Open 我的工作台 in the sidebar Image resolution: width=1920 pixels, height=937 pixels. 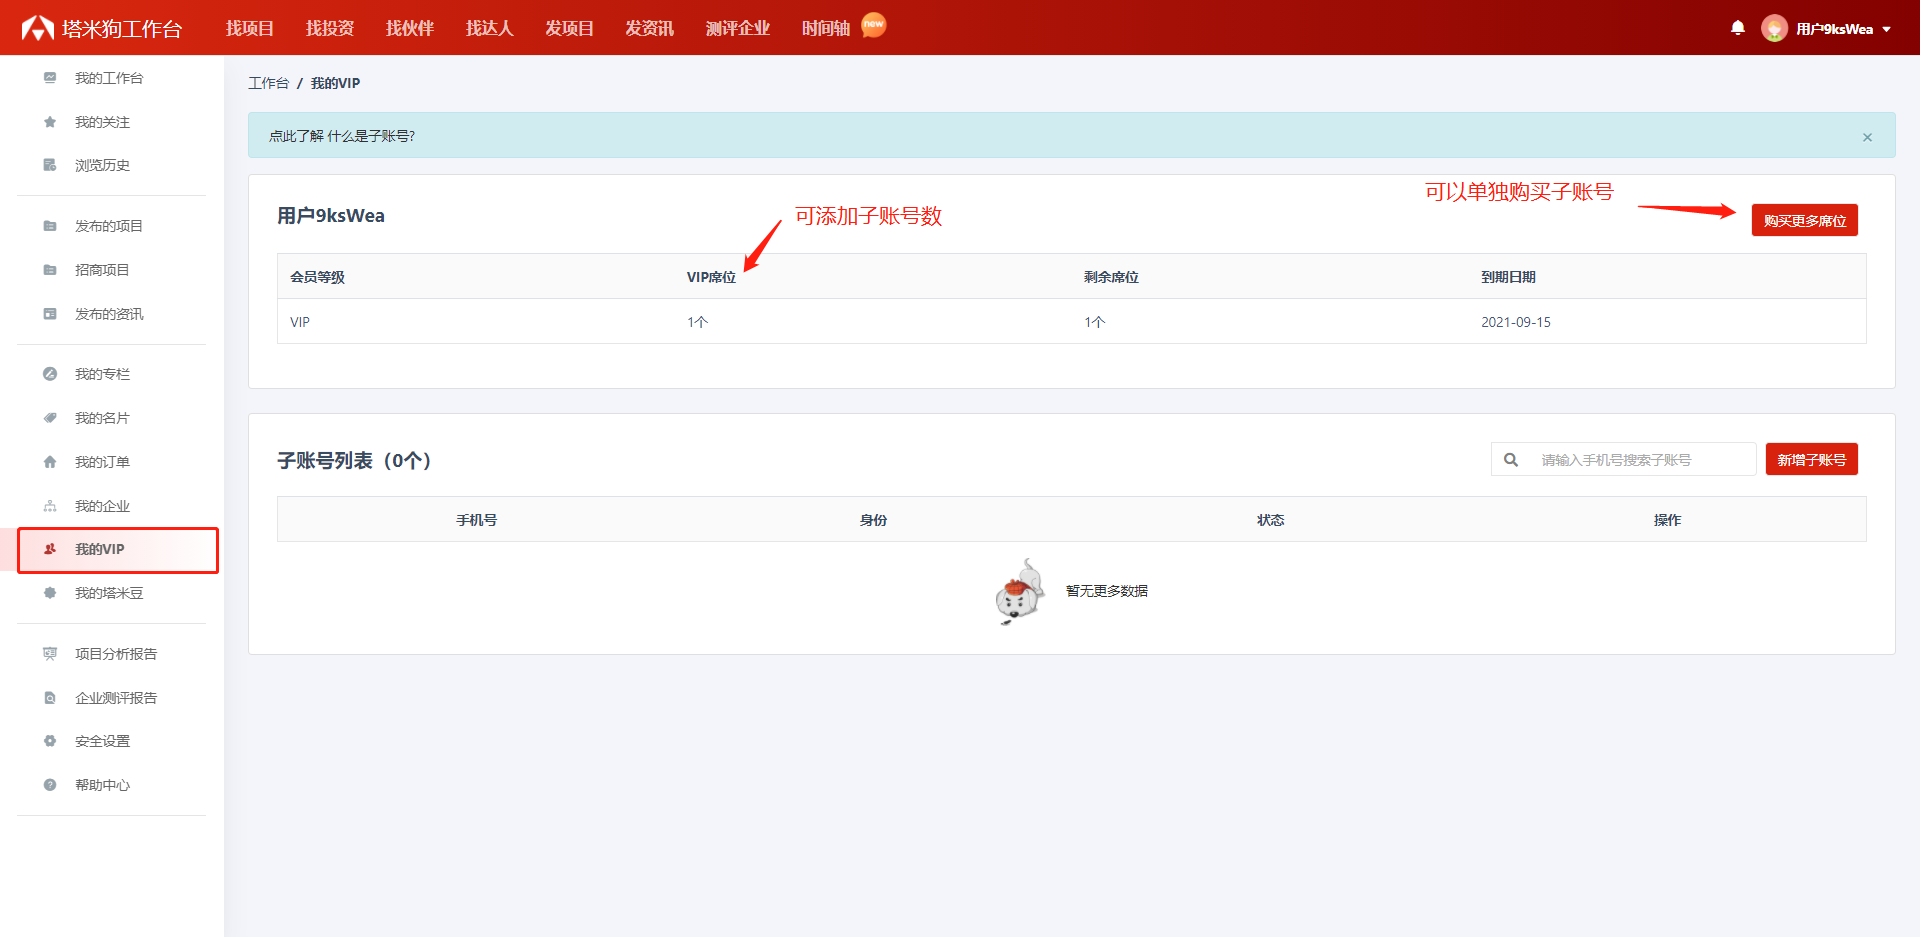click(x=109, y=78)
